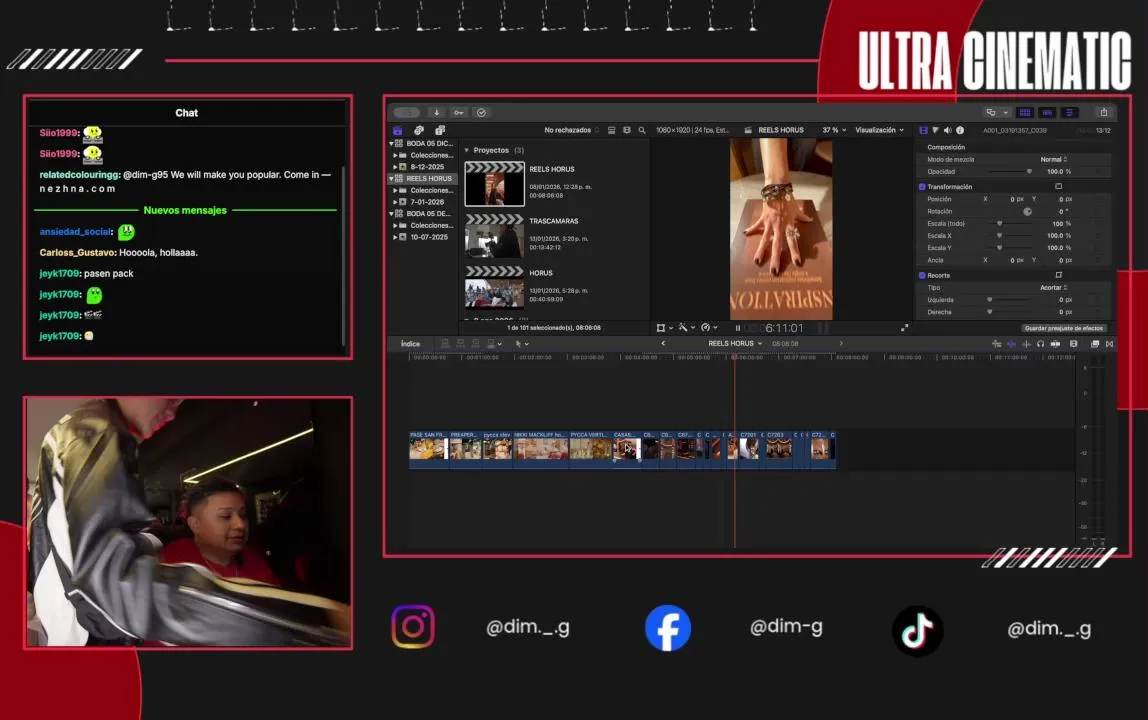Click the Índice timeline index button
This screenshot has height=720, width=1148.
pyautogui.click(x=410, y=344)
